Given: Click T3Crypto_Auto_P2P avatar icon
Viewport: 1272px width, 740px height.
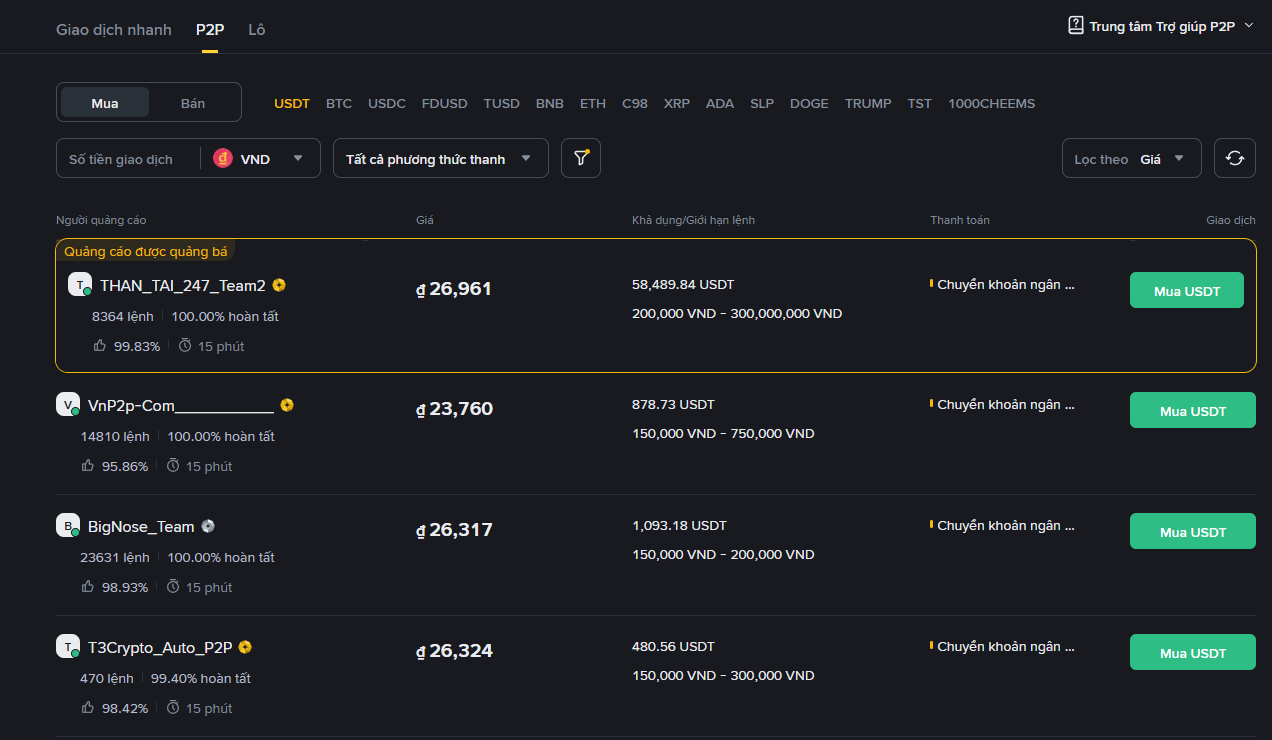Looking at the screenshot, I should click(x=67, y=646).
